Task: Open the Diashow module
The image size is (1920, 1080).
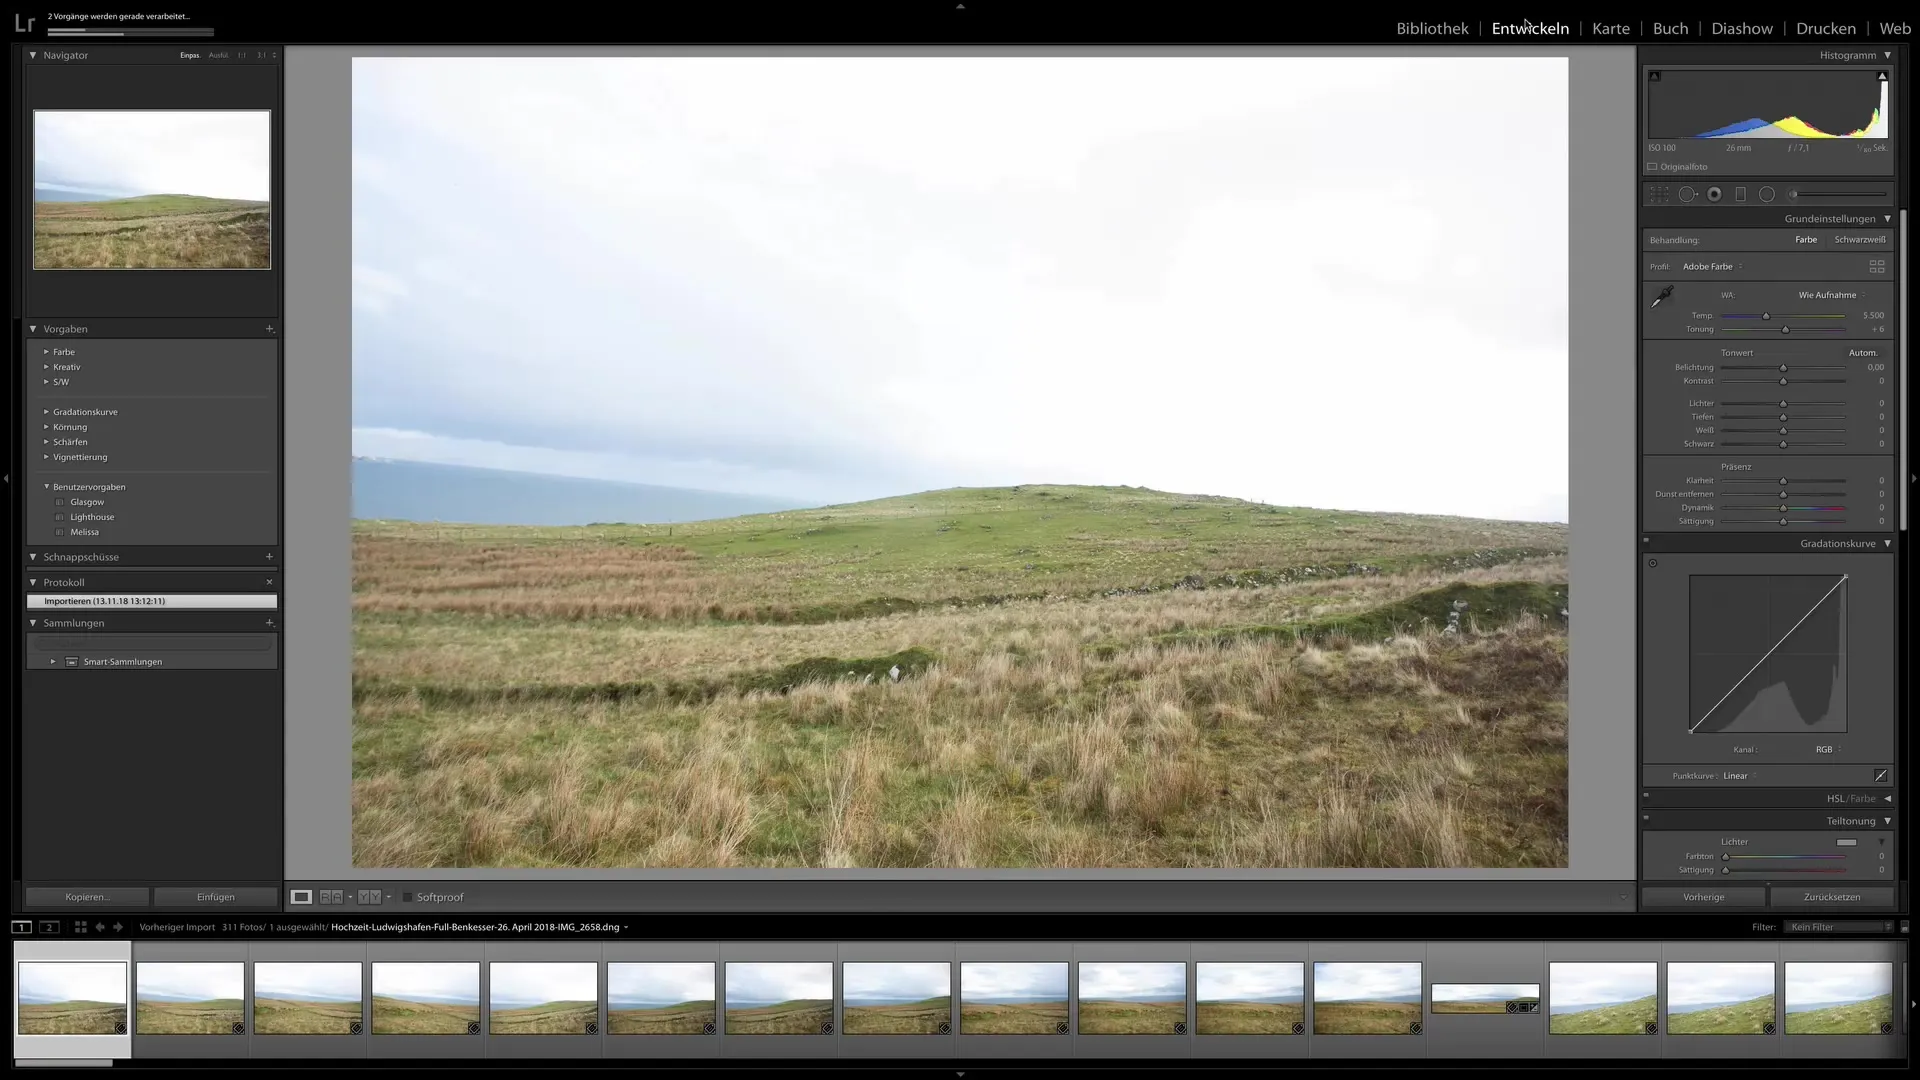Action: pos(1742,29)
